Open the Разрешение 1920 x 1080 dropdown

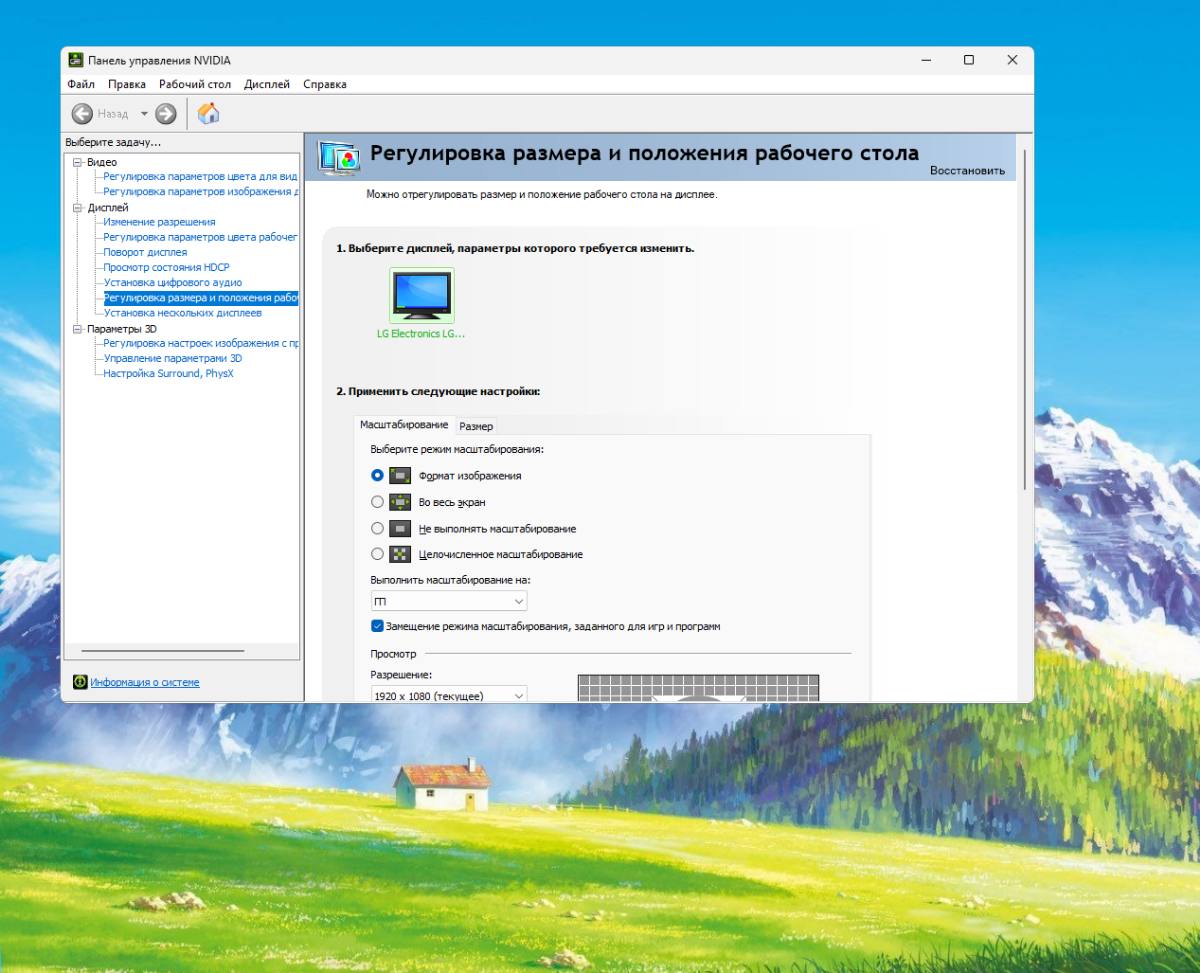pos(449,694)
